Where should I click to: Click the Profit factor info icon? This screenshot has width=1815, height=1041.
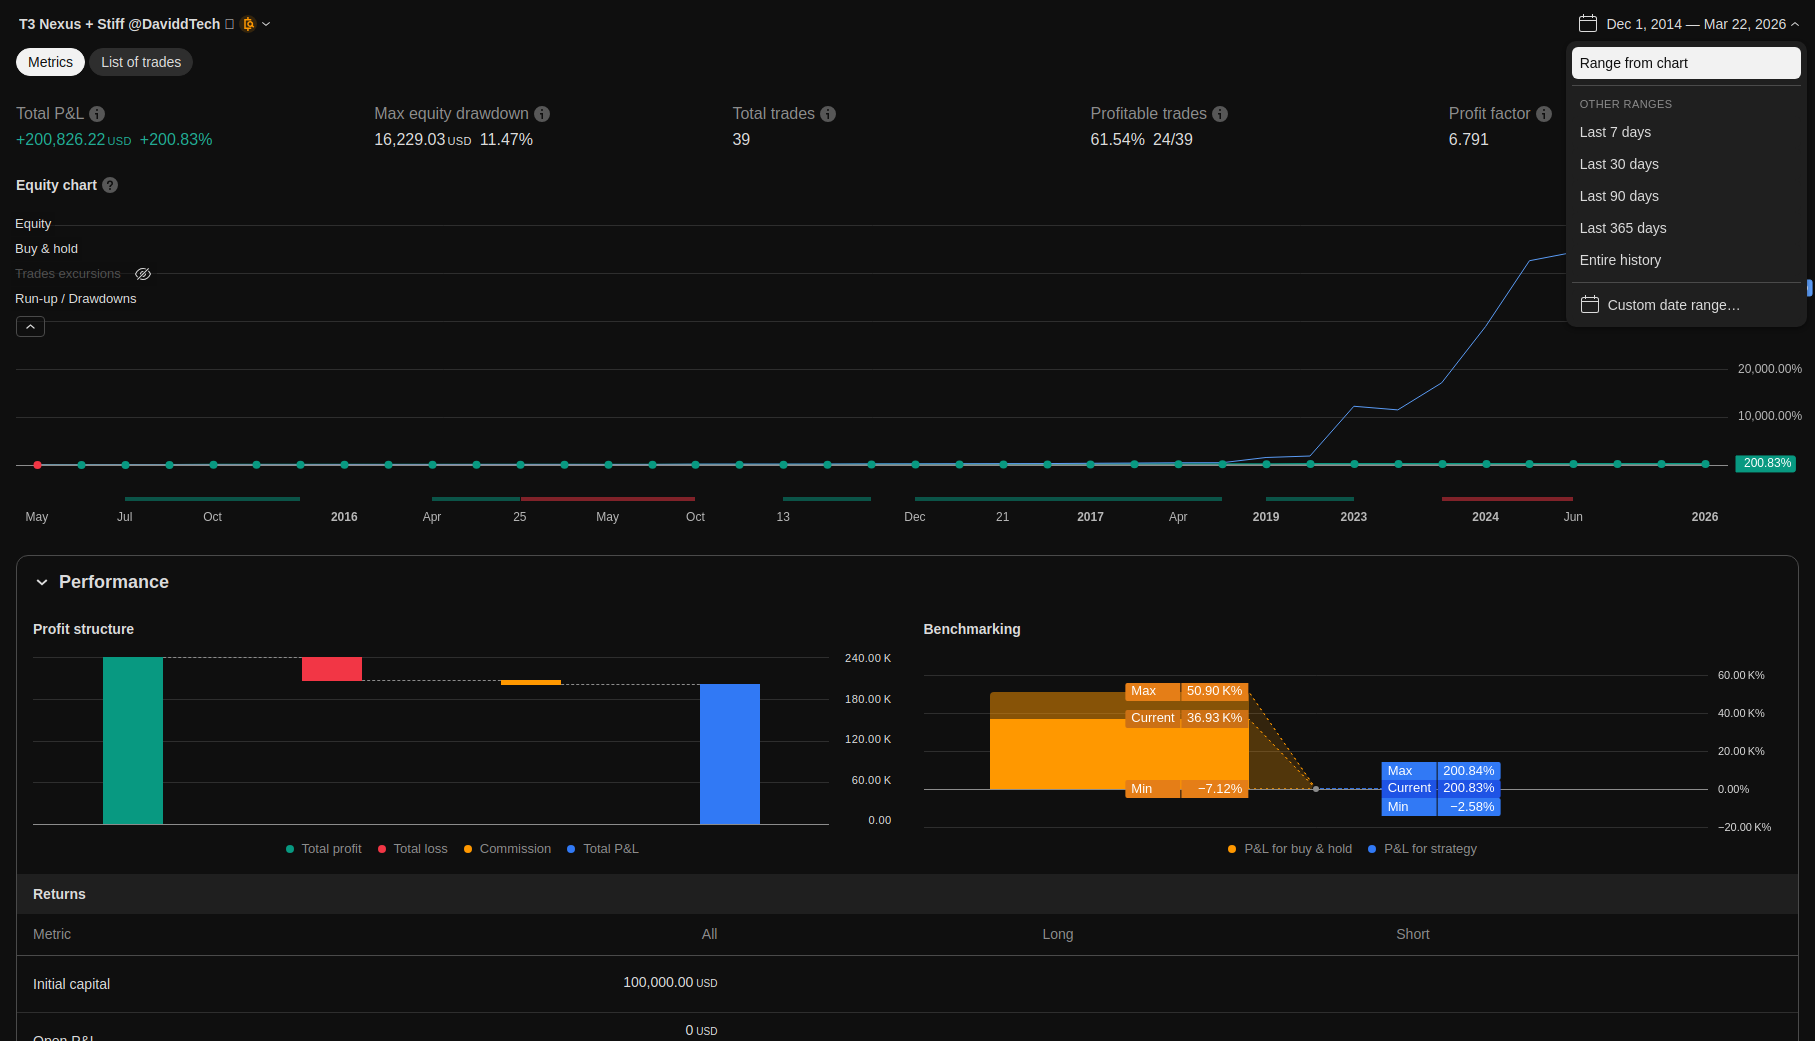click(x=1544, y=114)
